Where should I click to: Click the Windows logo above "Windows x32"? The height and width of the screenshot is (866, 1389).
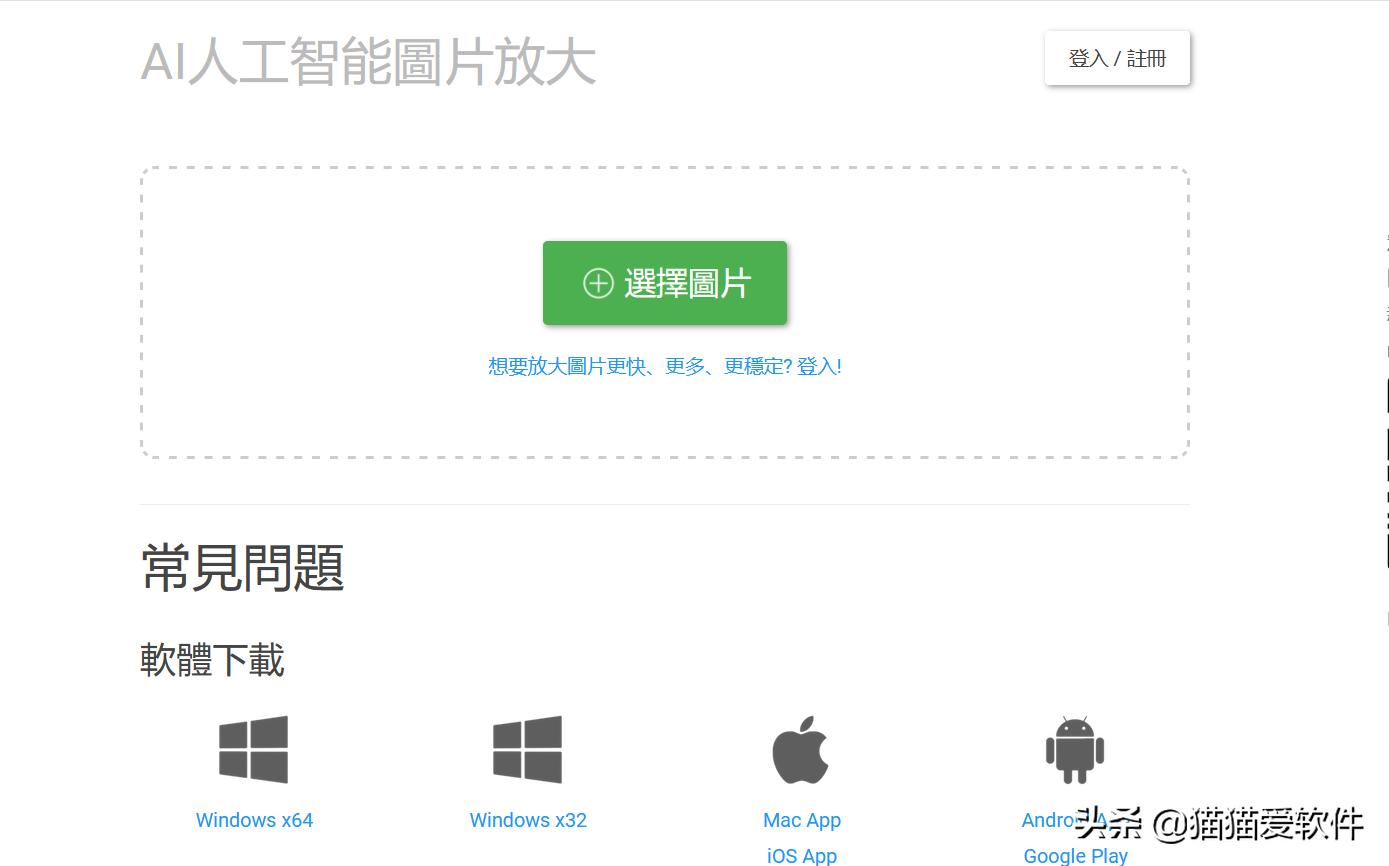[x=527, y=748]
